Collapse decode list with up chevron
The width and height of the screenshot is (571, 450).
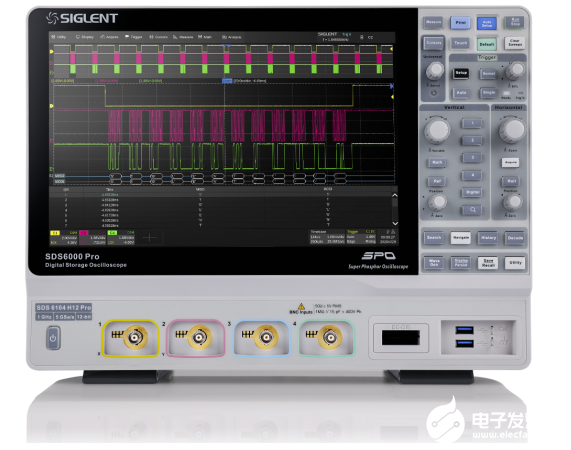point(395,195)
